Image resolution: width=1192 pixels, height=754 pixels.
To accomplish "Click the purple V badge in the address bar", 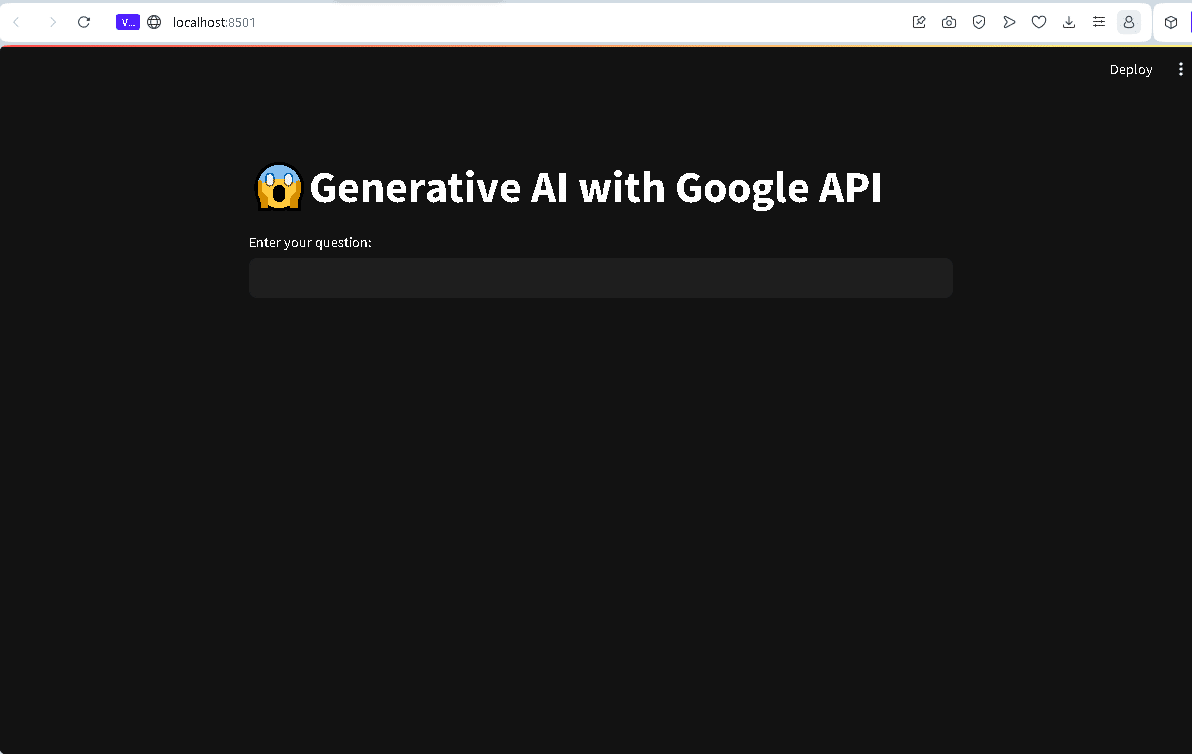I will pos(127,21).
